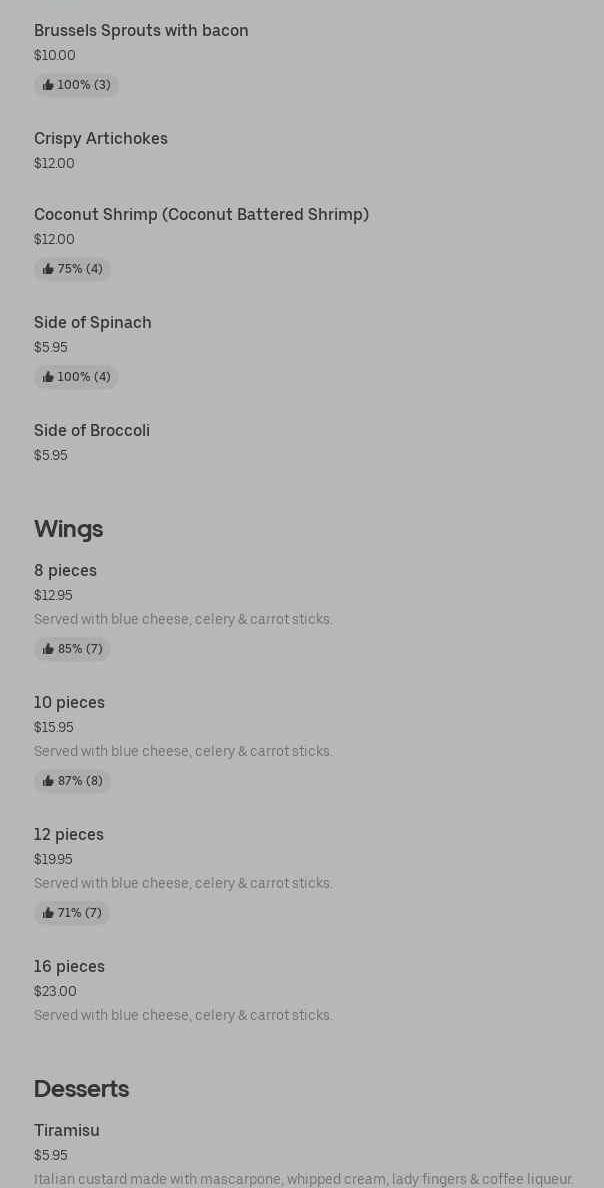This screenshot has height=1188, width=604.
Task: Open the Tiramisu dessert item
Action: point(67,1131)
